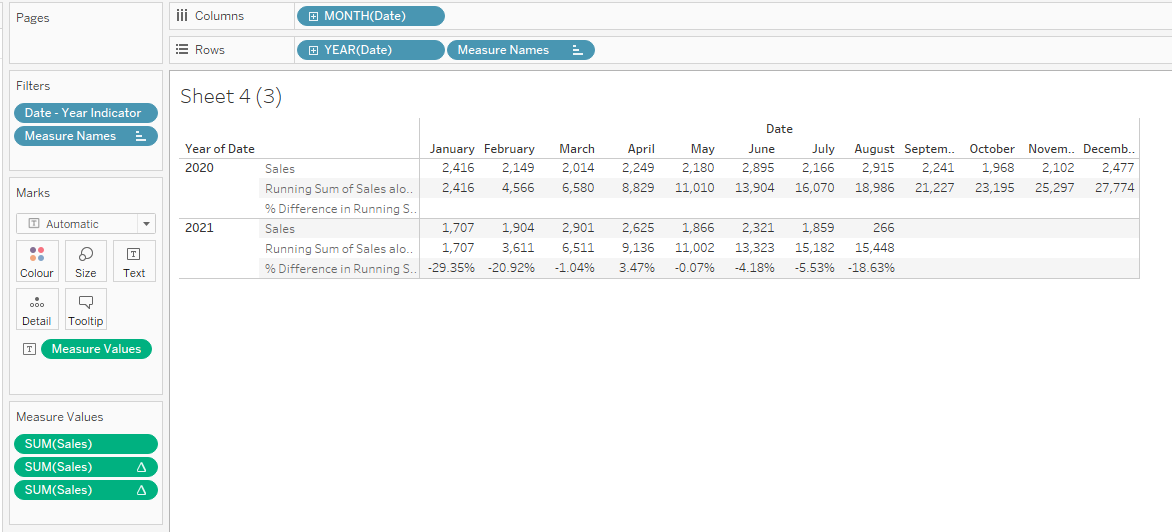
Task: Click the Sheet 4 (3) title
Action: tap(231, 96)
